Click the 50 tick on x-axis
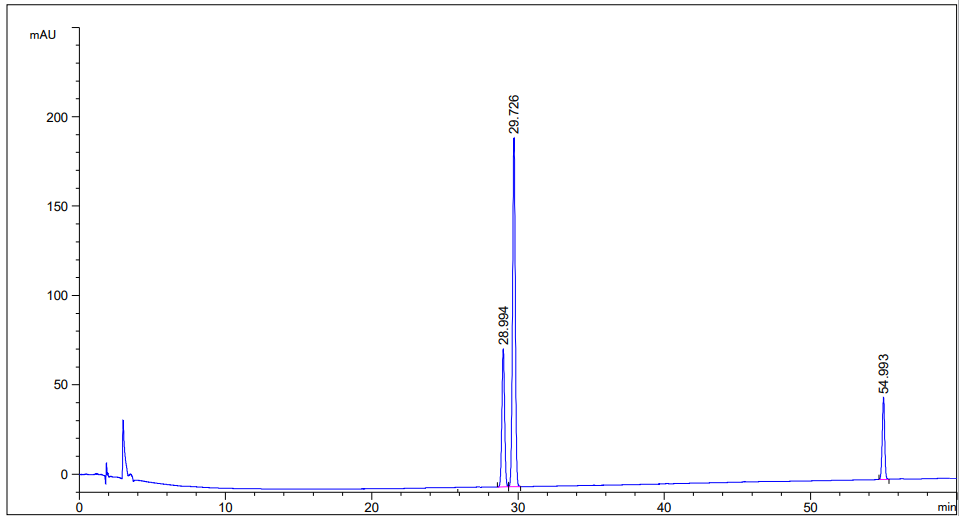 [809, 507]
